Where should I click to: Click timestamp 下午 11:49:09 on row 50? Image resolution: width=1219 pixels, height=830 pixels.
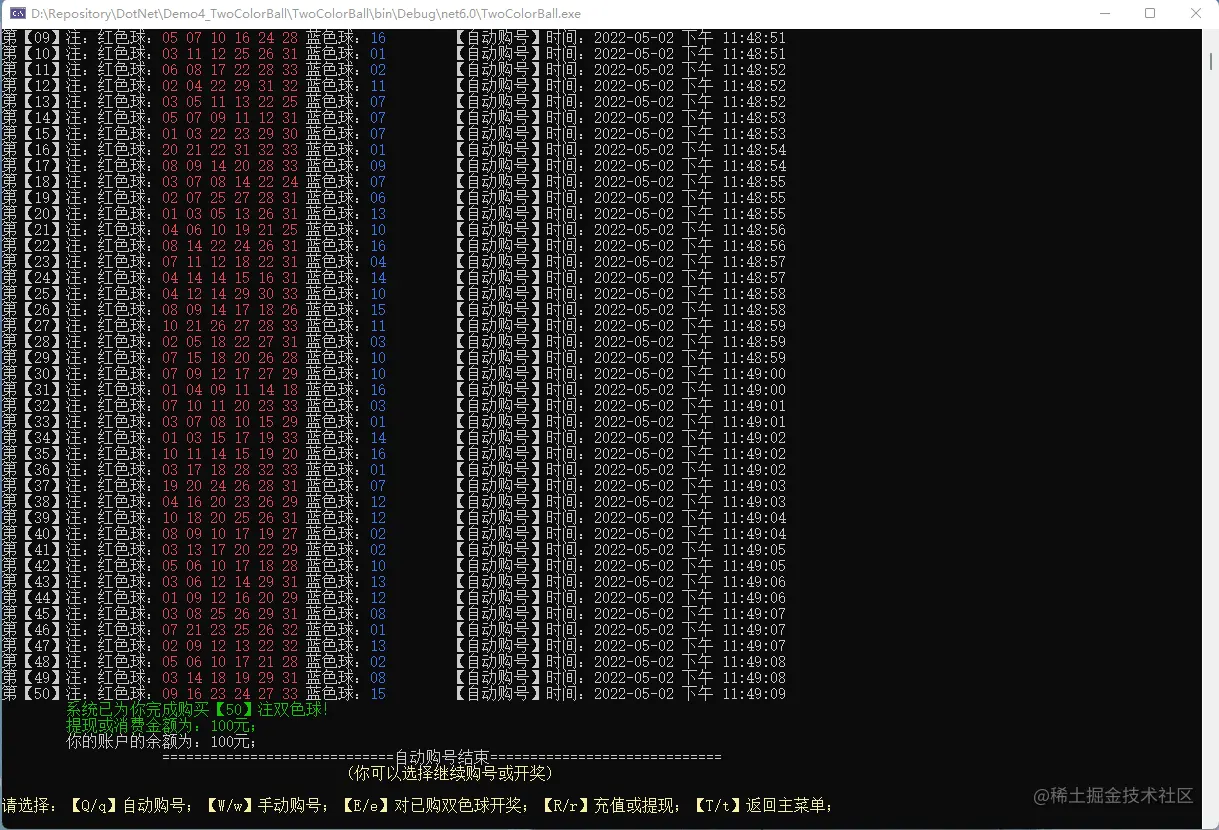point(734,694)
